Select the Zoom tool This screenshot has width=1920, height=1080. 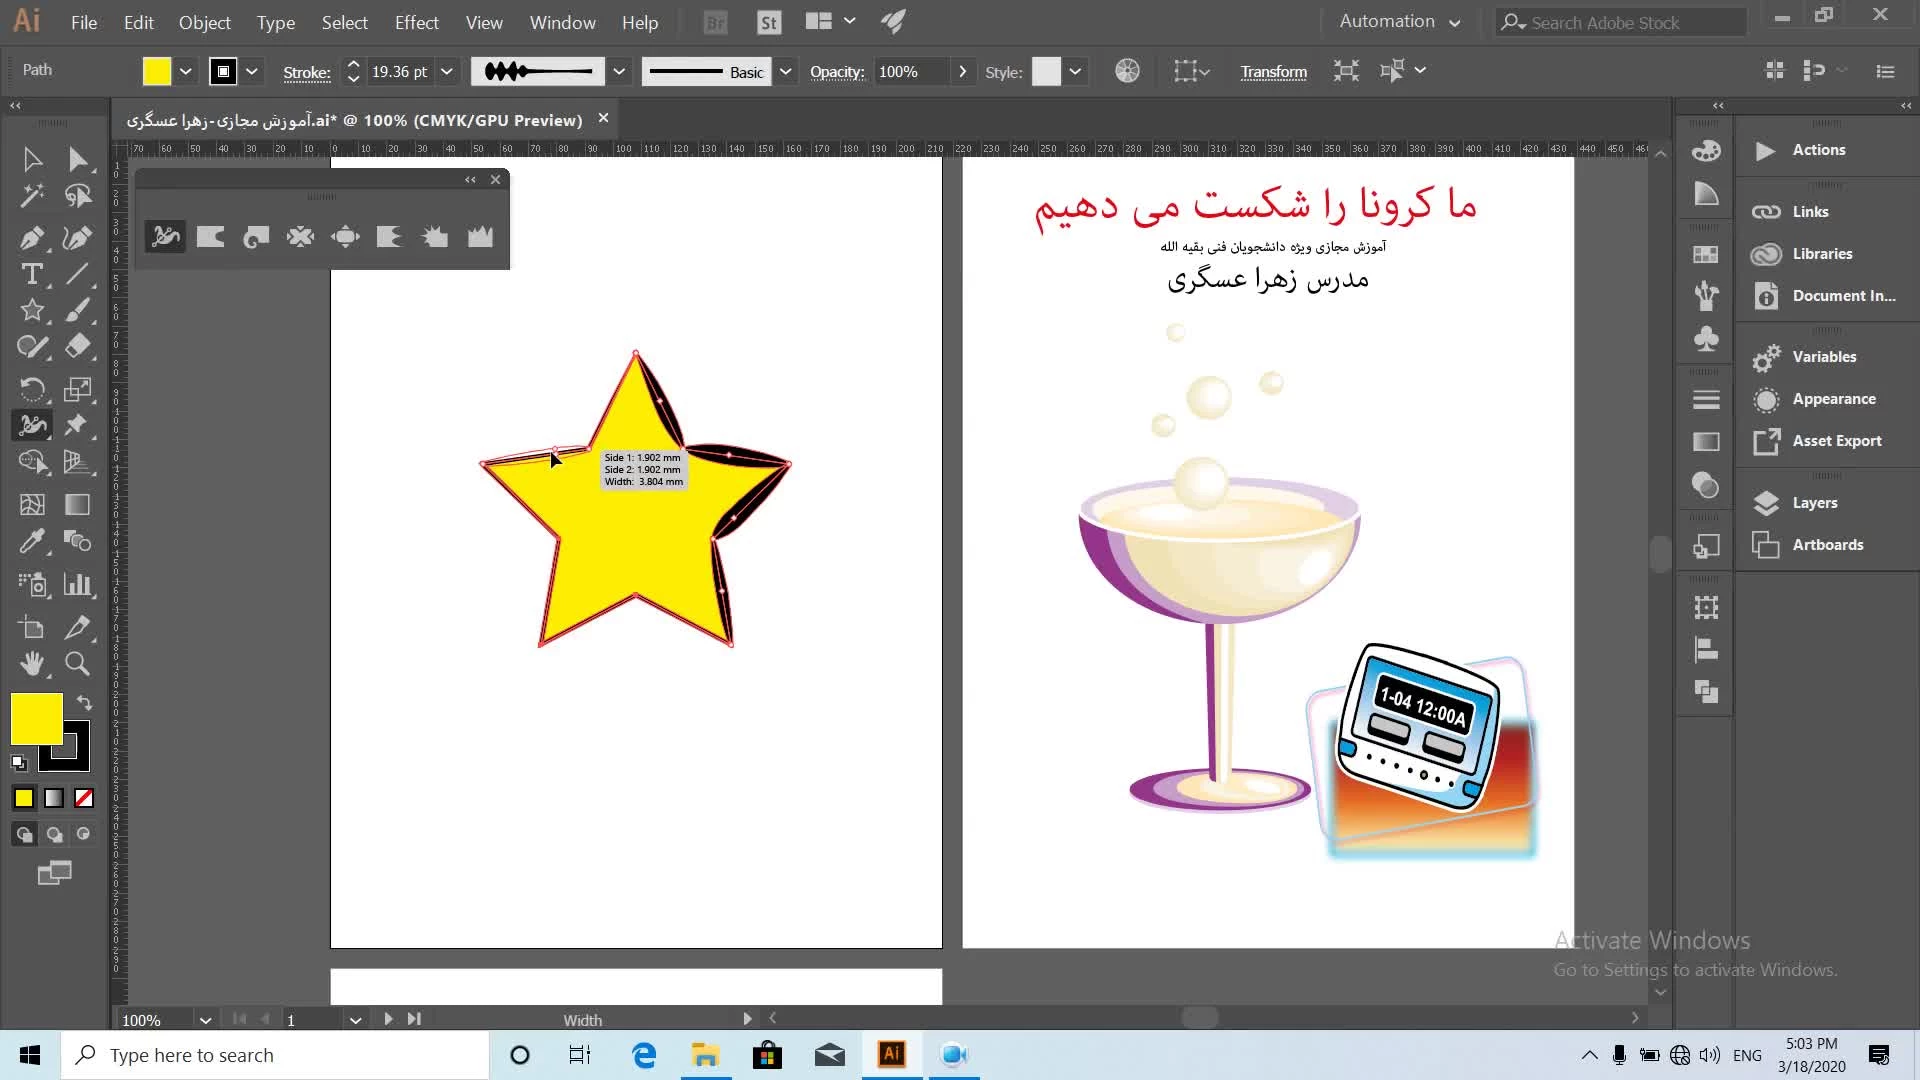(x=77, y=664)
